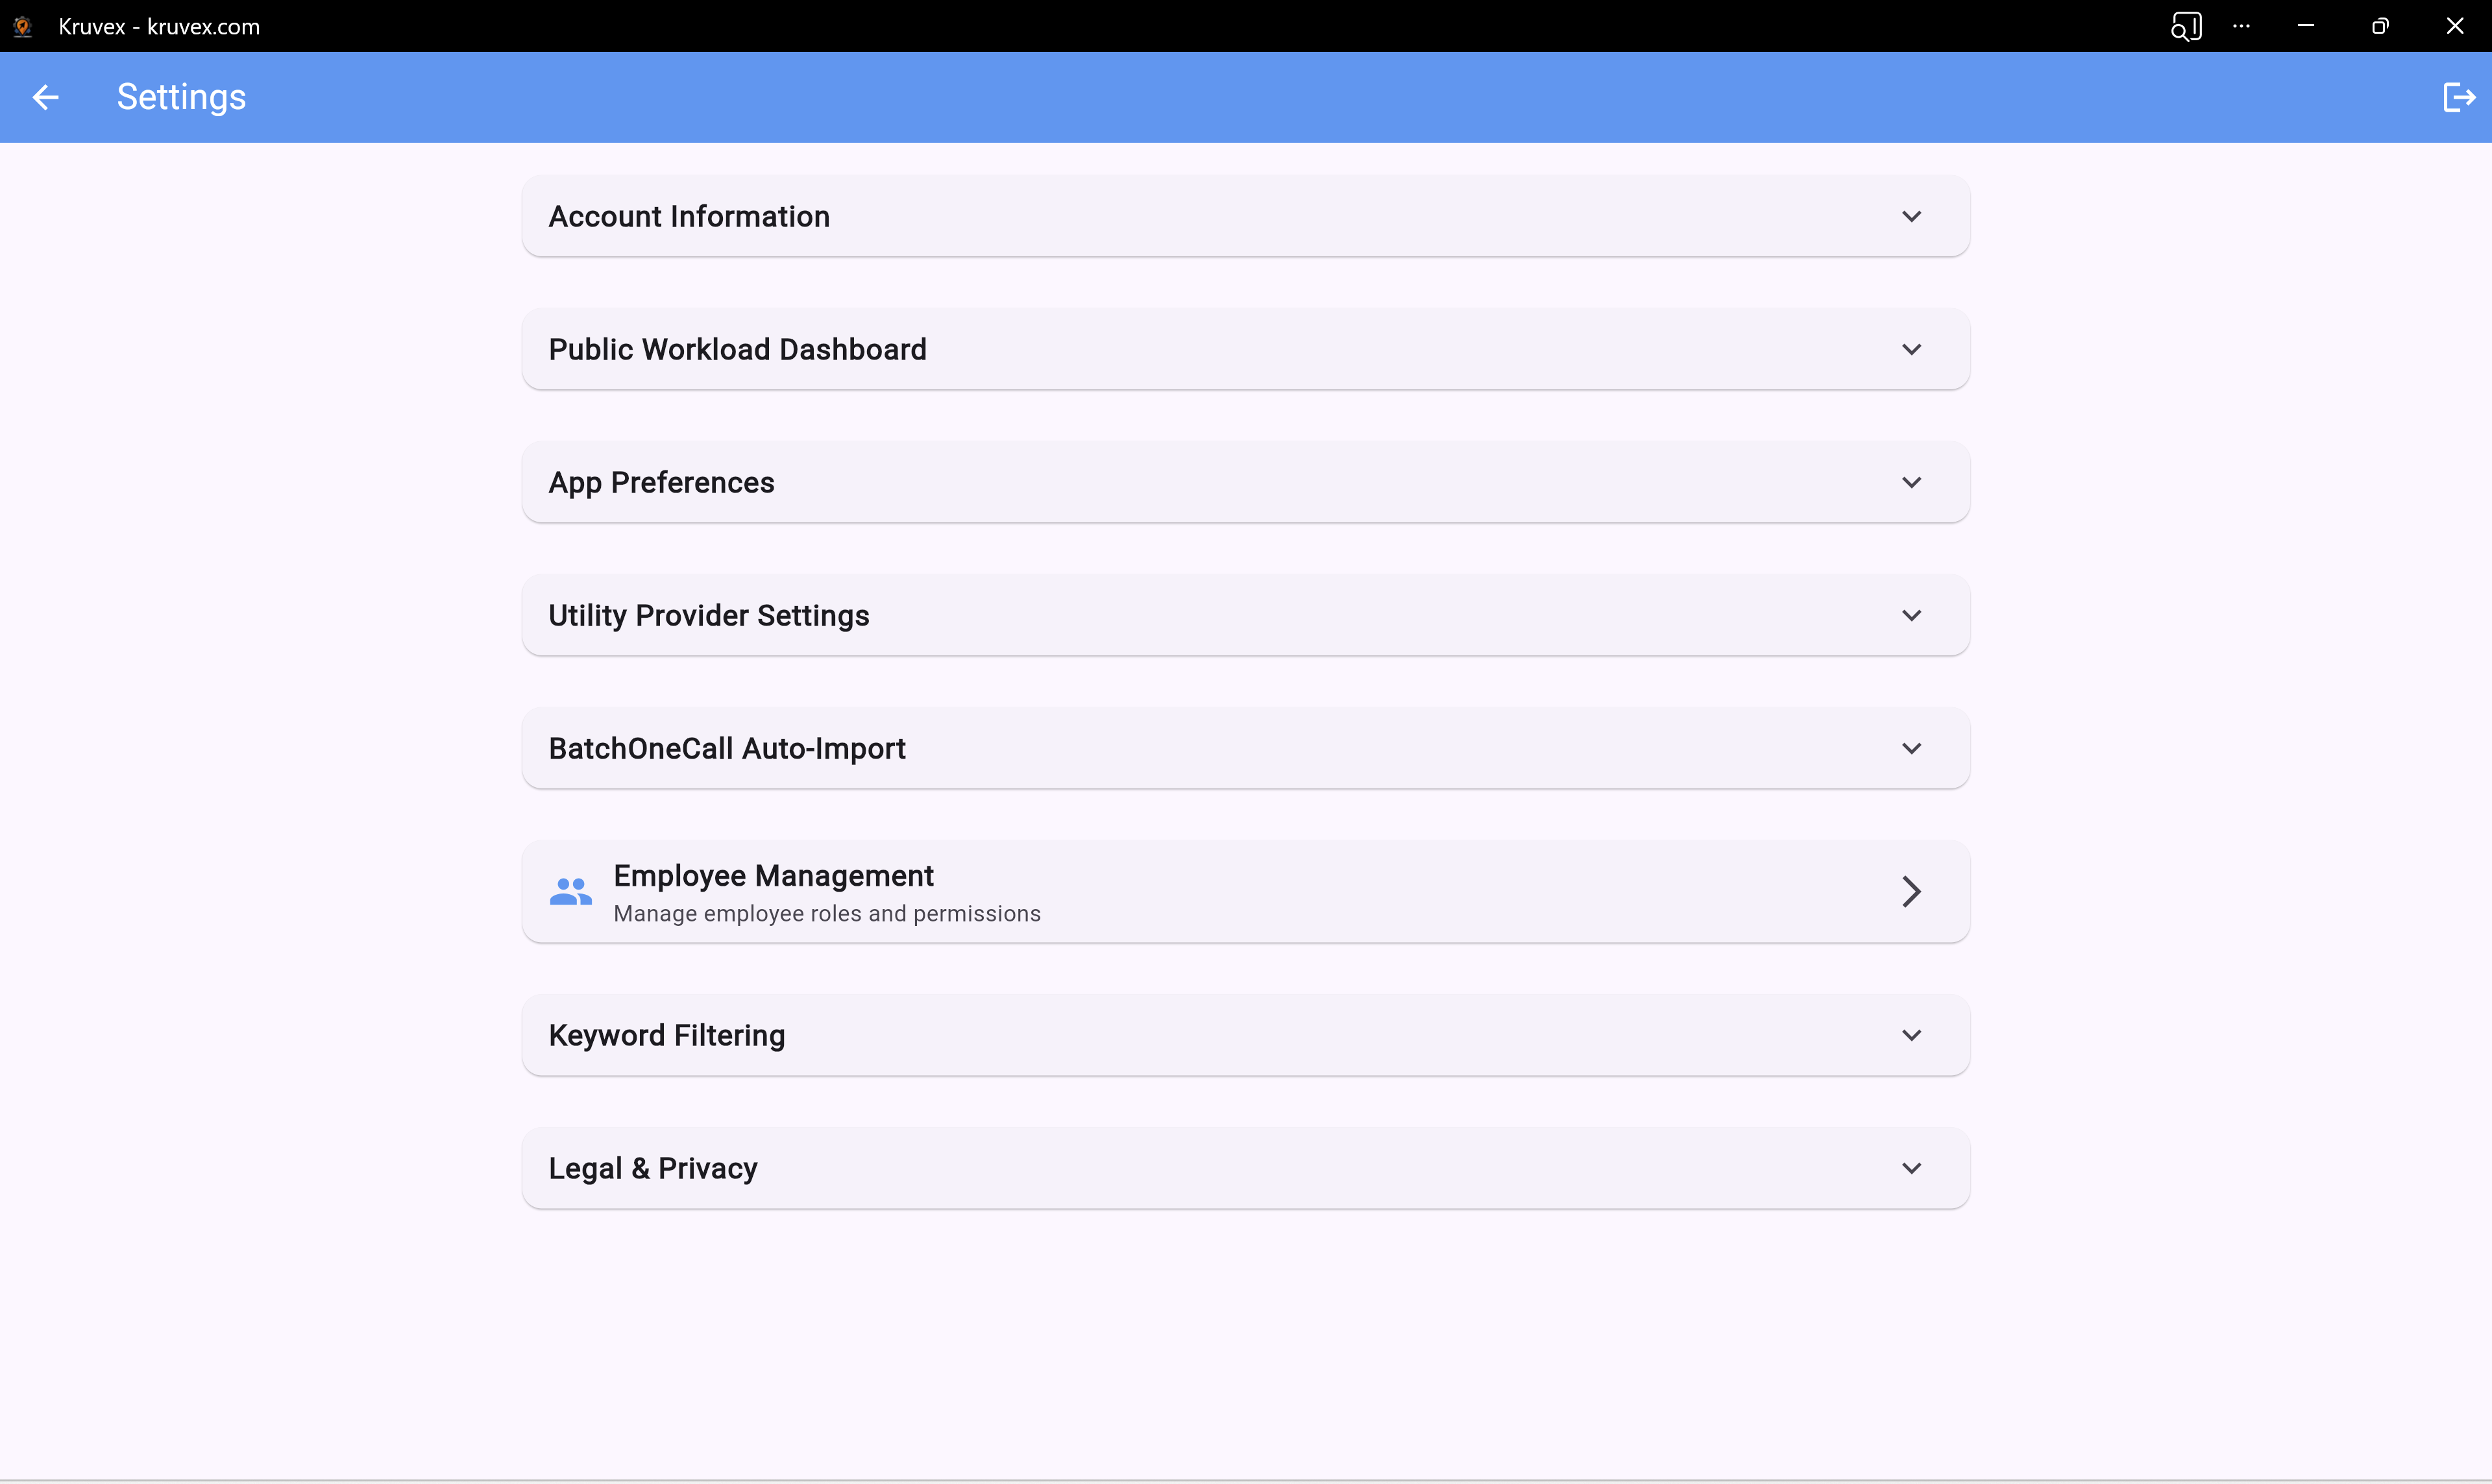Click the Manage employee roles and permissions text

tap(827, 913)
